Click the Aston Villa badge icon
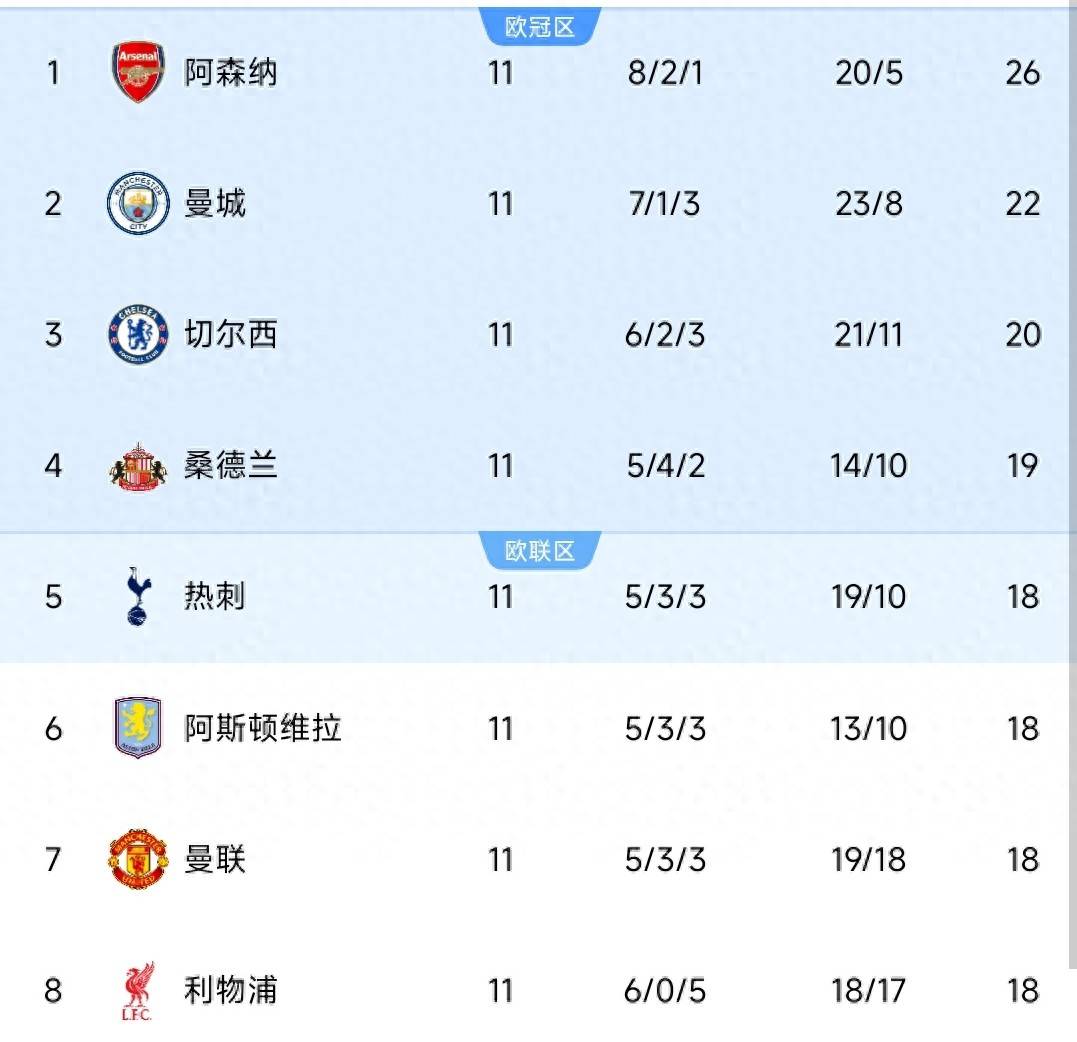Screen dimensions: 1077x1042 [138, 728]
